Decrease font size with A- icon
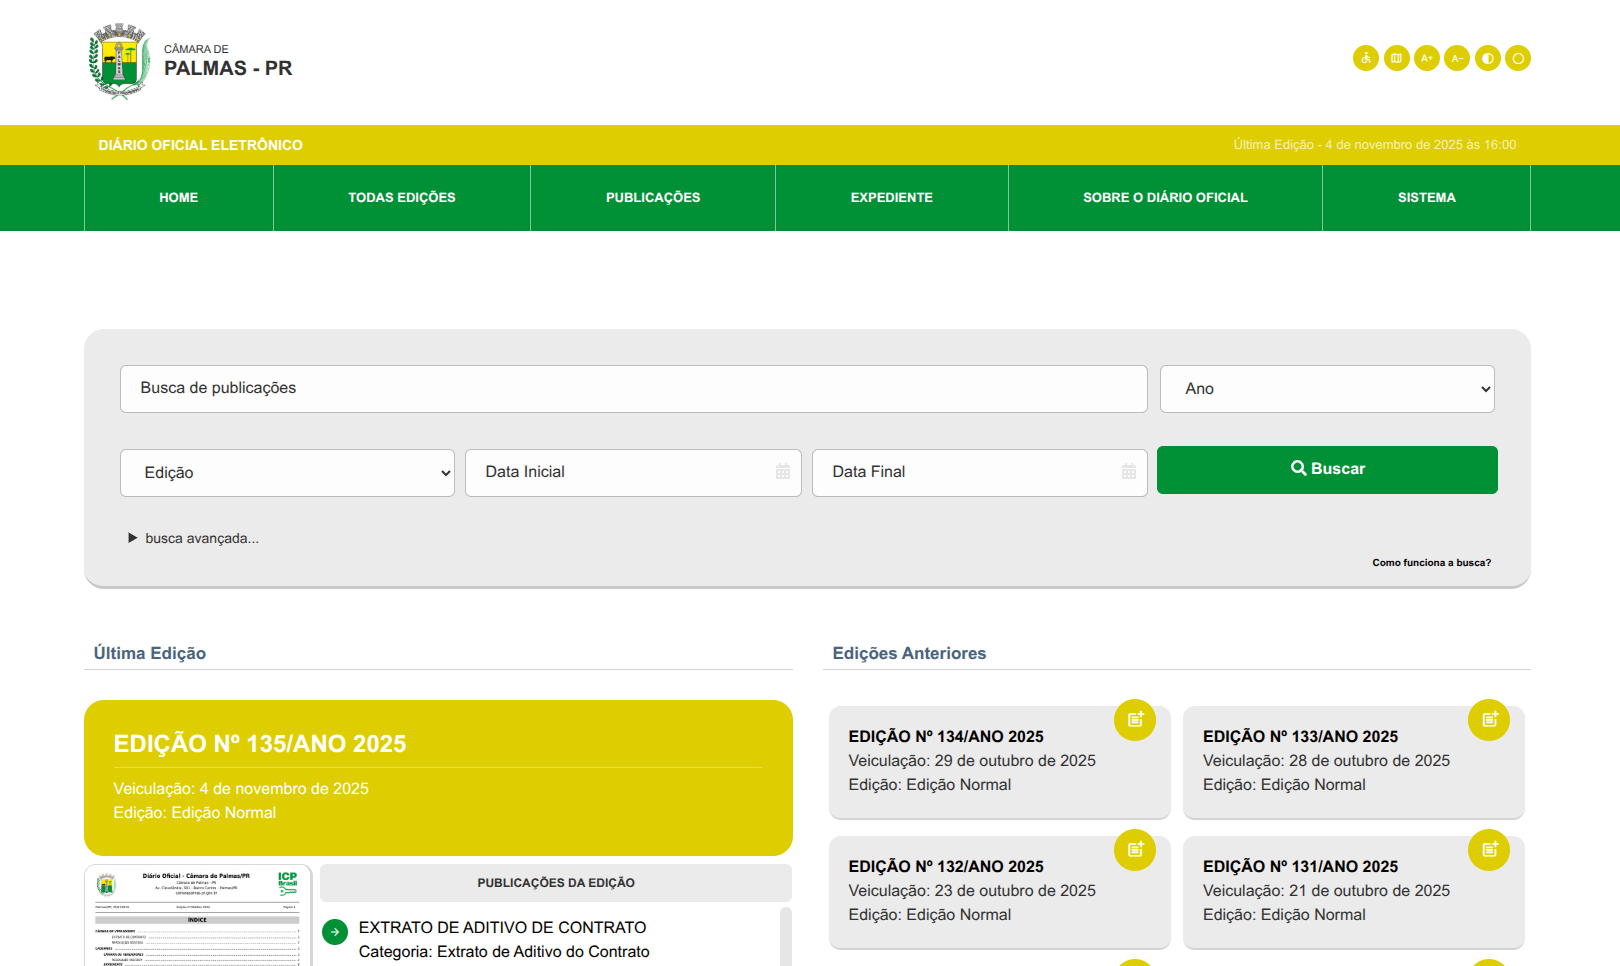Screen dimensions: 1620x966 coord(1457,58)
